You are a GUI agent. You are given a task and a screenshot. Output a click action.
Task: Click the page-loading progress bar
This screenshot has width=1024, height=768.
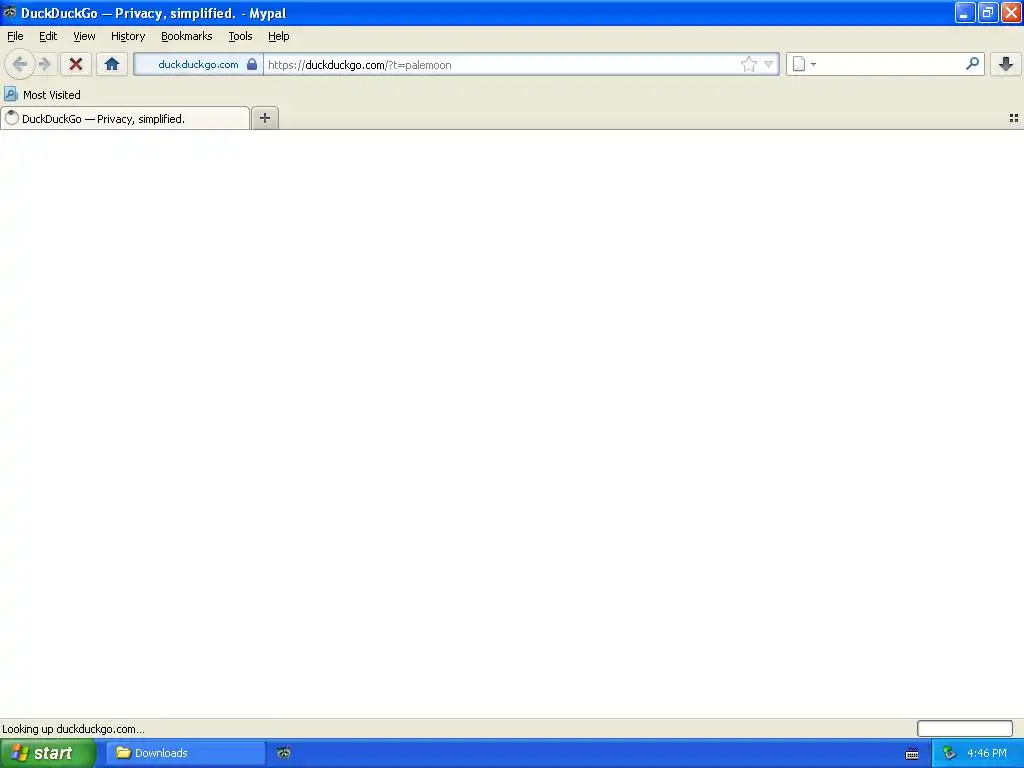coord(965,728)
